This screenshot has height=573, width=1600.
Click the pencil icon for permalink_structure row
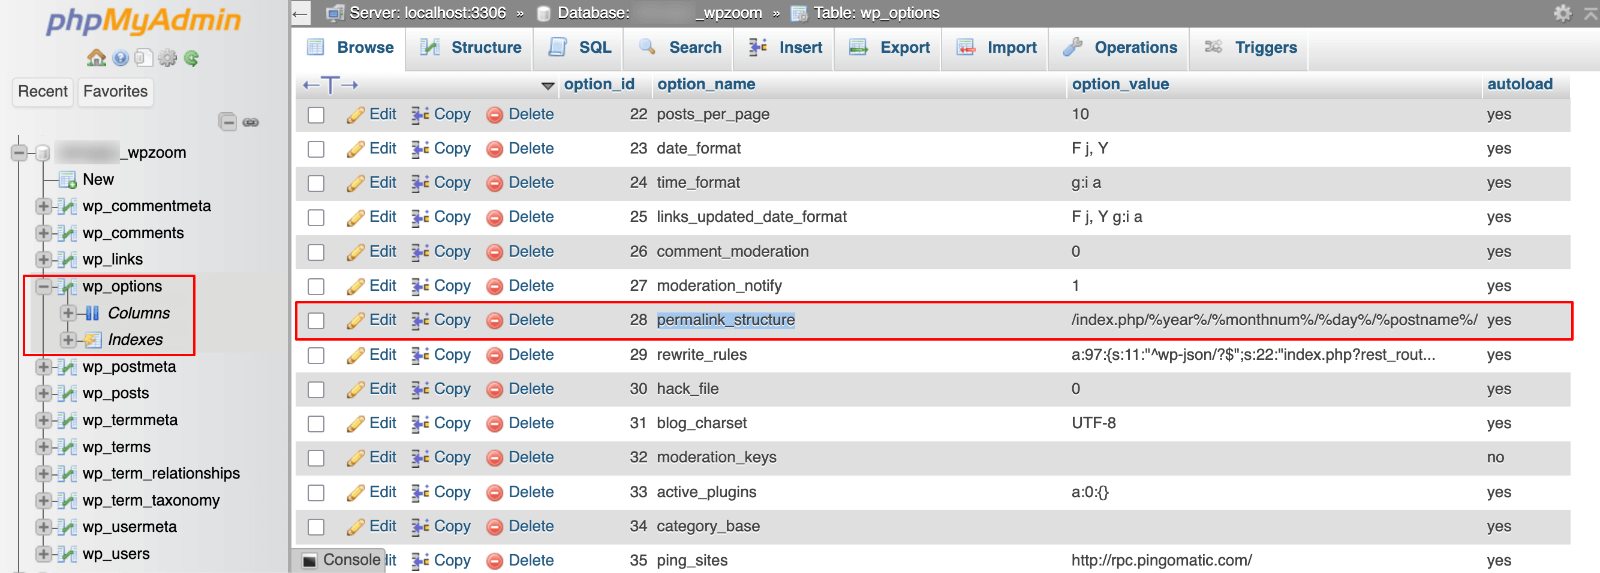[x=356, y=321]
